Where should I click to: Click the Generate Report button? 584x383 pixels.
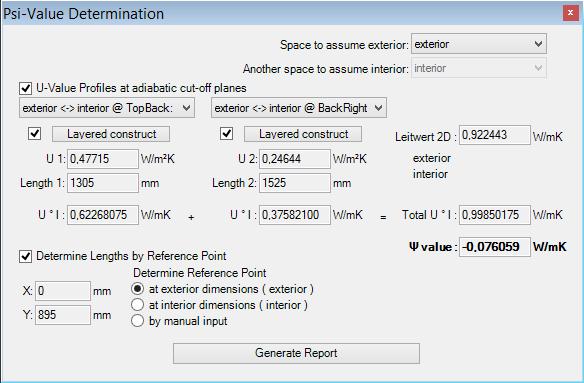click(296, 353)
